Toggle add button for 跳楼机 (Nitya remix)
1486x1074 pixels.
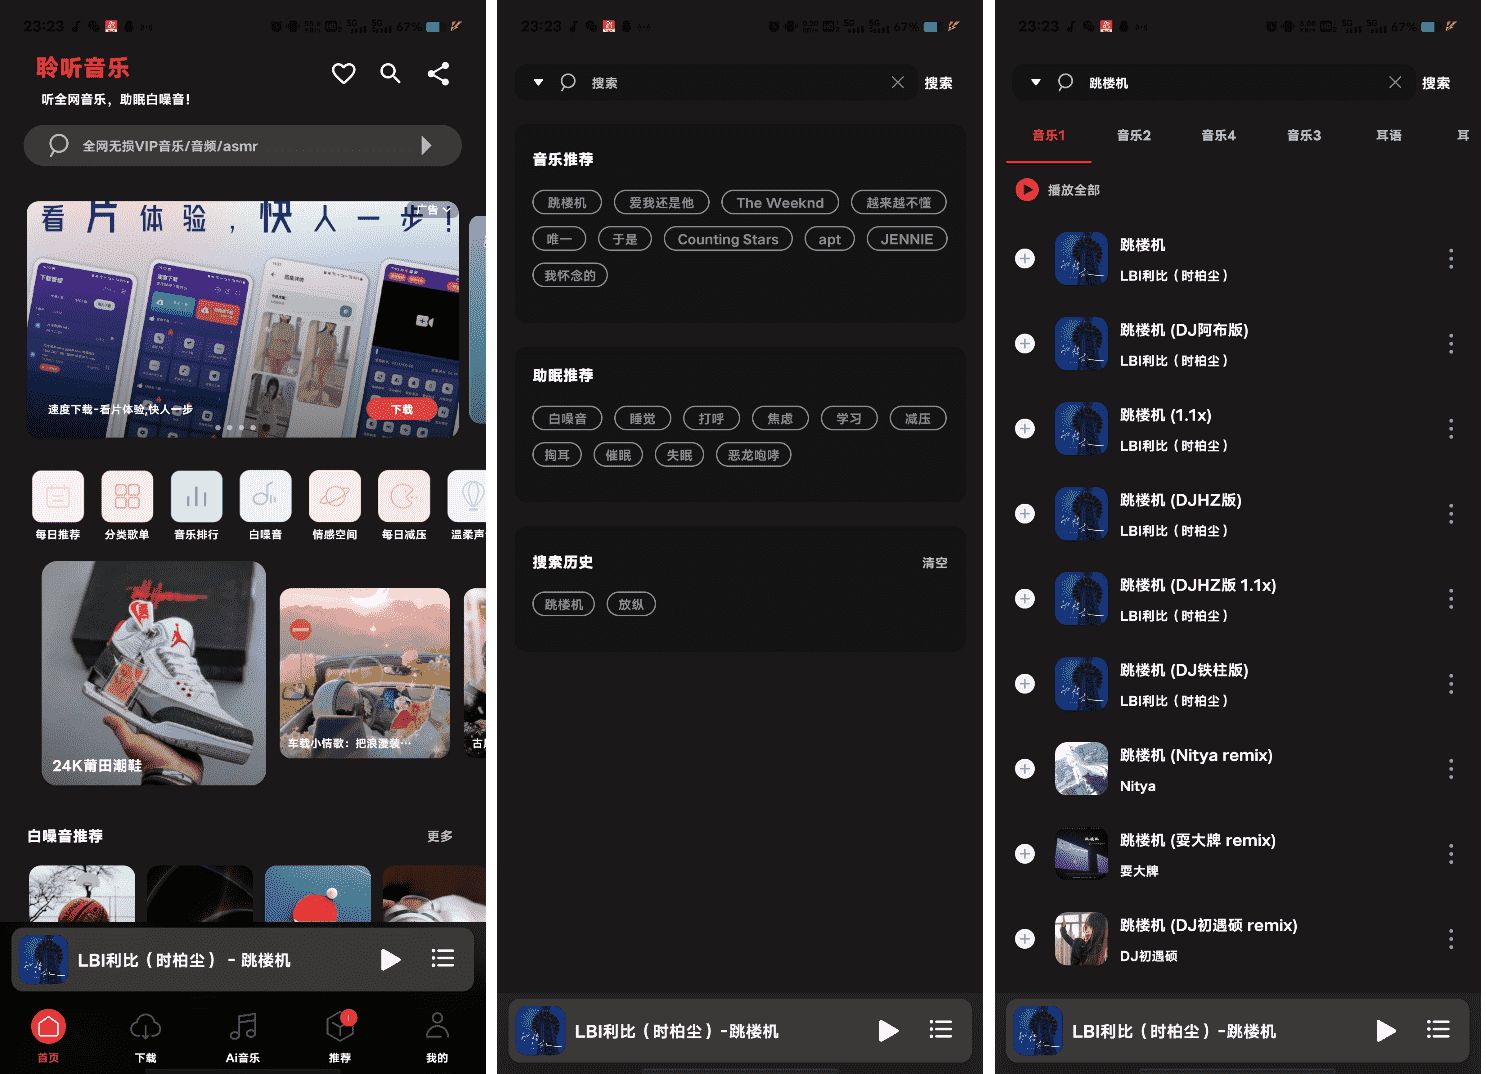tap(1025, 769)
